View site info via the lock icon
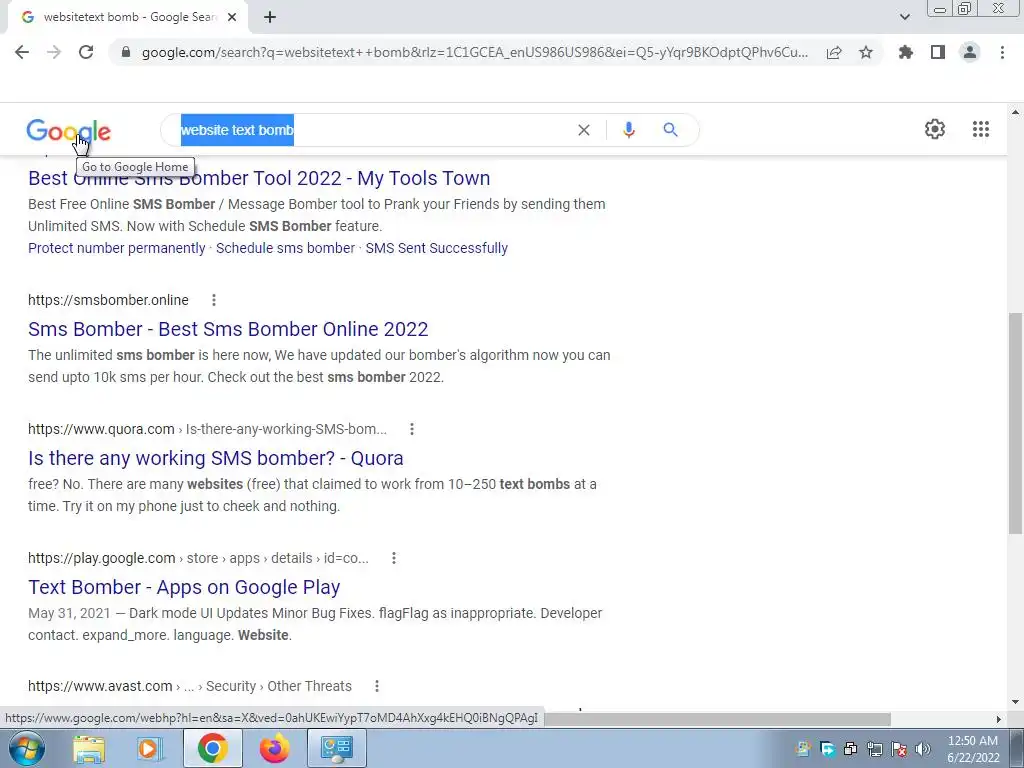1024x768 pixels. [x=126, y=52]
